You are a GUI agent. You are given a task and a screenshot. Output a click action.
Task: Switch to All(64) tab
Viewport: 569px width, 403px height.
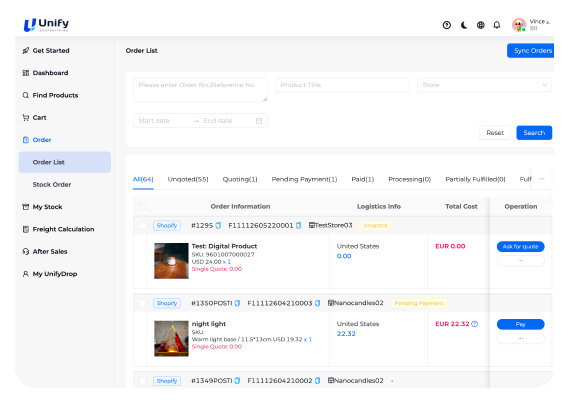point(143,179)
